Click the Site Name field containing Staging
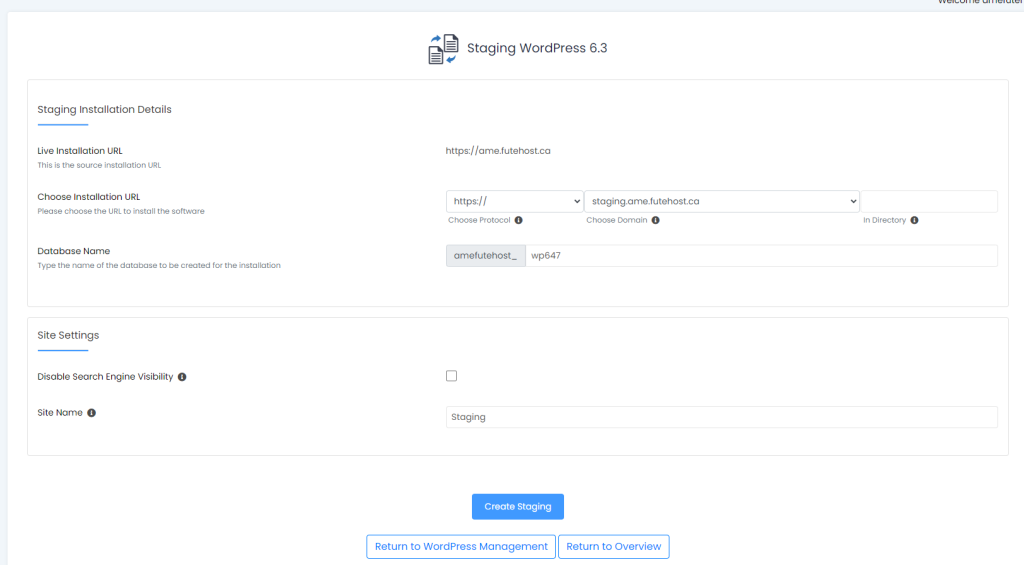Viewport: 1024px width, 565px height. [721, 417]
